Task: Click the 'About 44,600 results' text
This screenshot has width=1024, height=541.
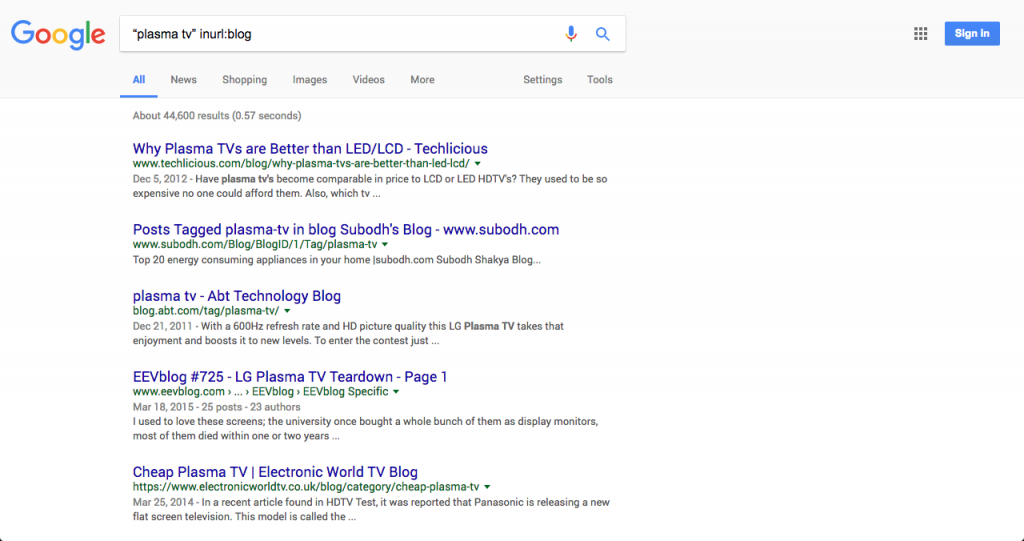Action: 217,116
